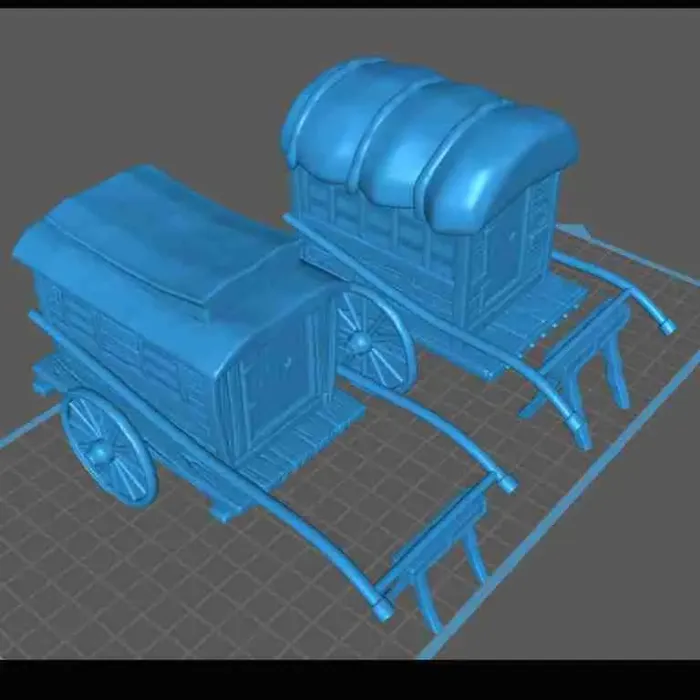Click the spoked wheel of the flat-roof wagon
This screenshot has height=700, width=700.
109,448
